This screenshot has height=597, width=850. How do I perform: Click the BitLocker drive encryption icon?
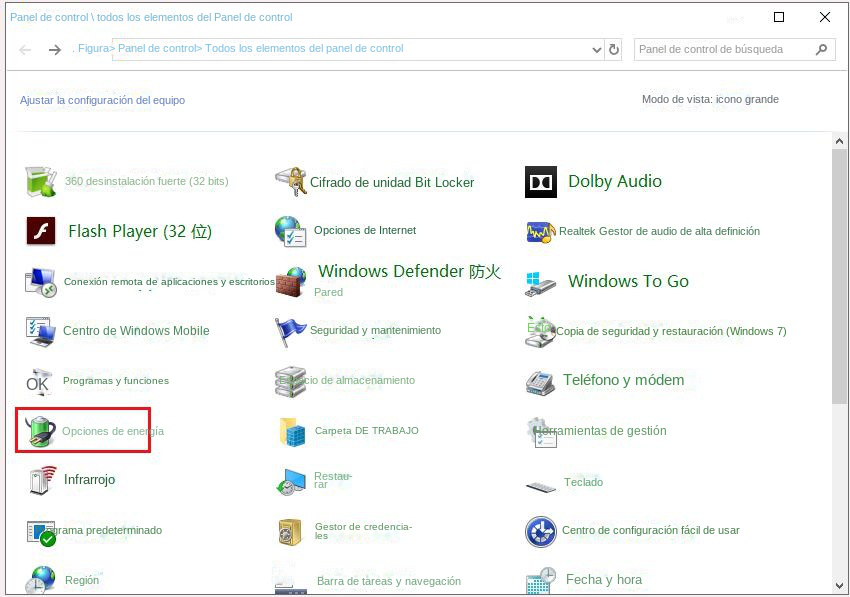tap(291, 182)
